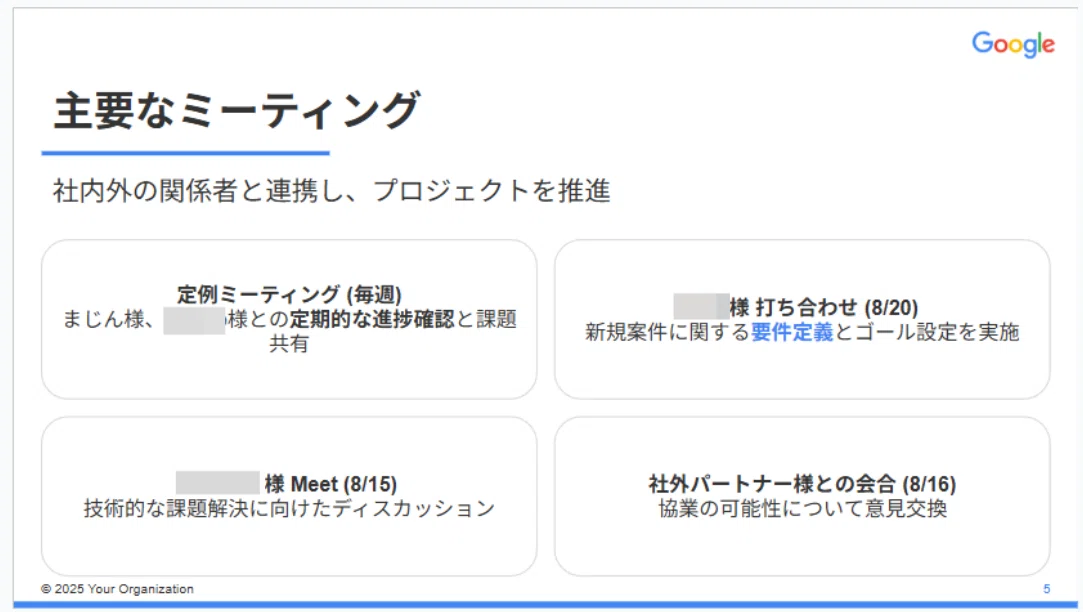The image size is (1083, 612).
Task: Open the blue 要件定義 link
Action: click(792, 332)
